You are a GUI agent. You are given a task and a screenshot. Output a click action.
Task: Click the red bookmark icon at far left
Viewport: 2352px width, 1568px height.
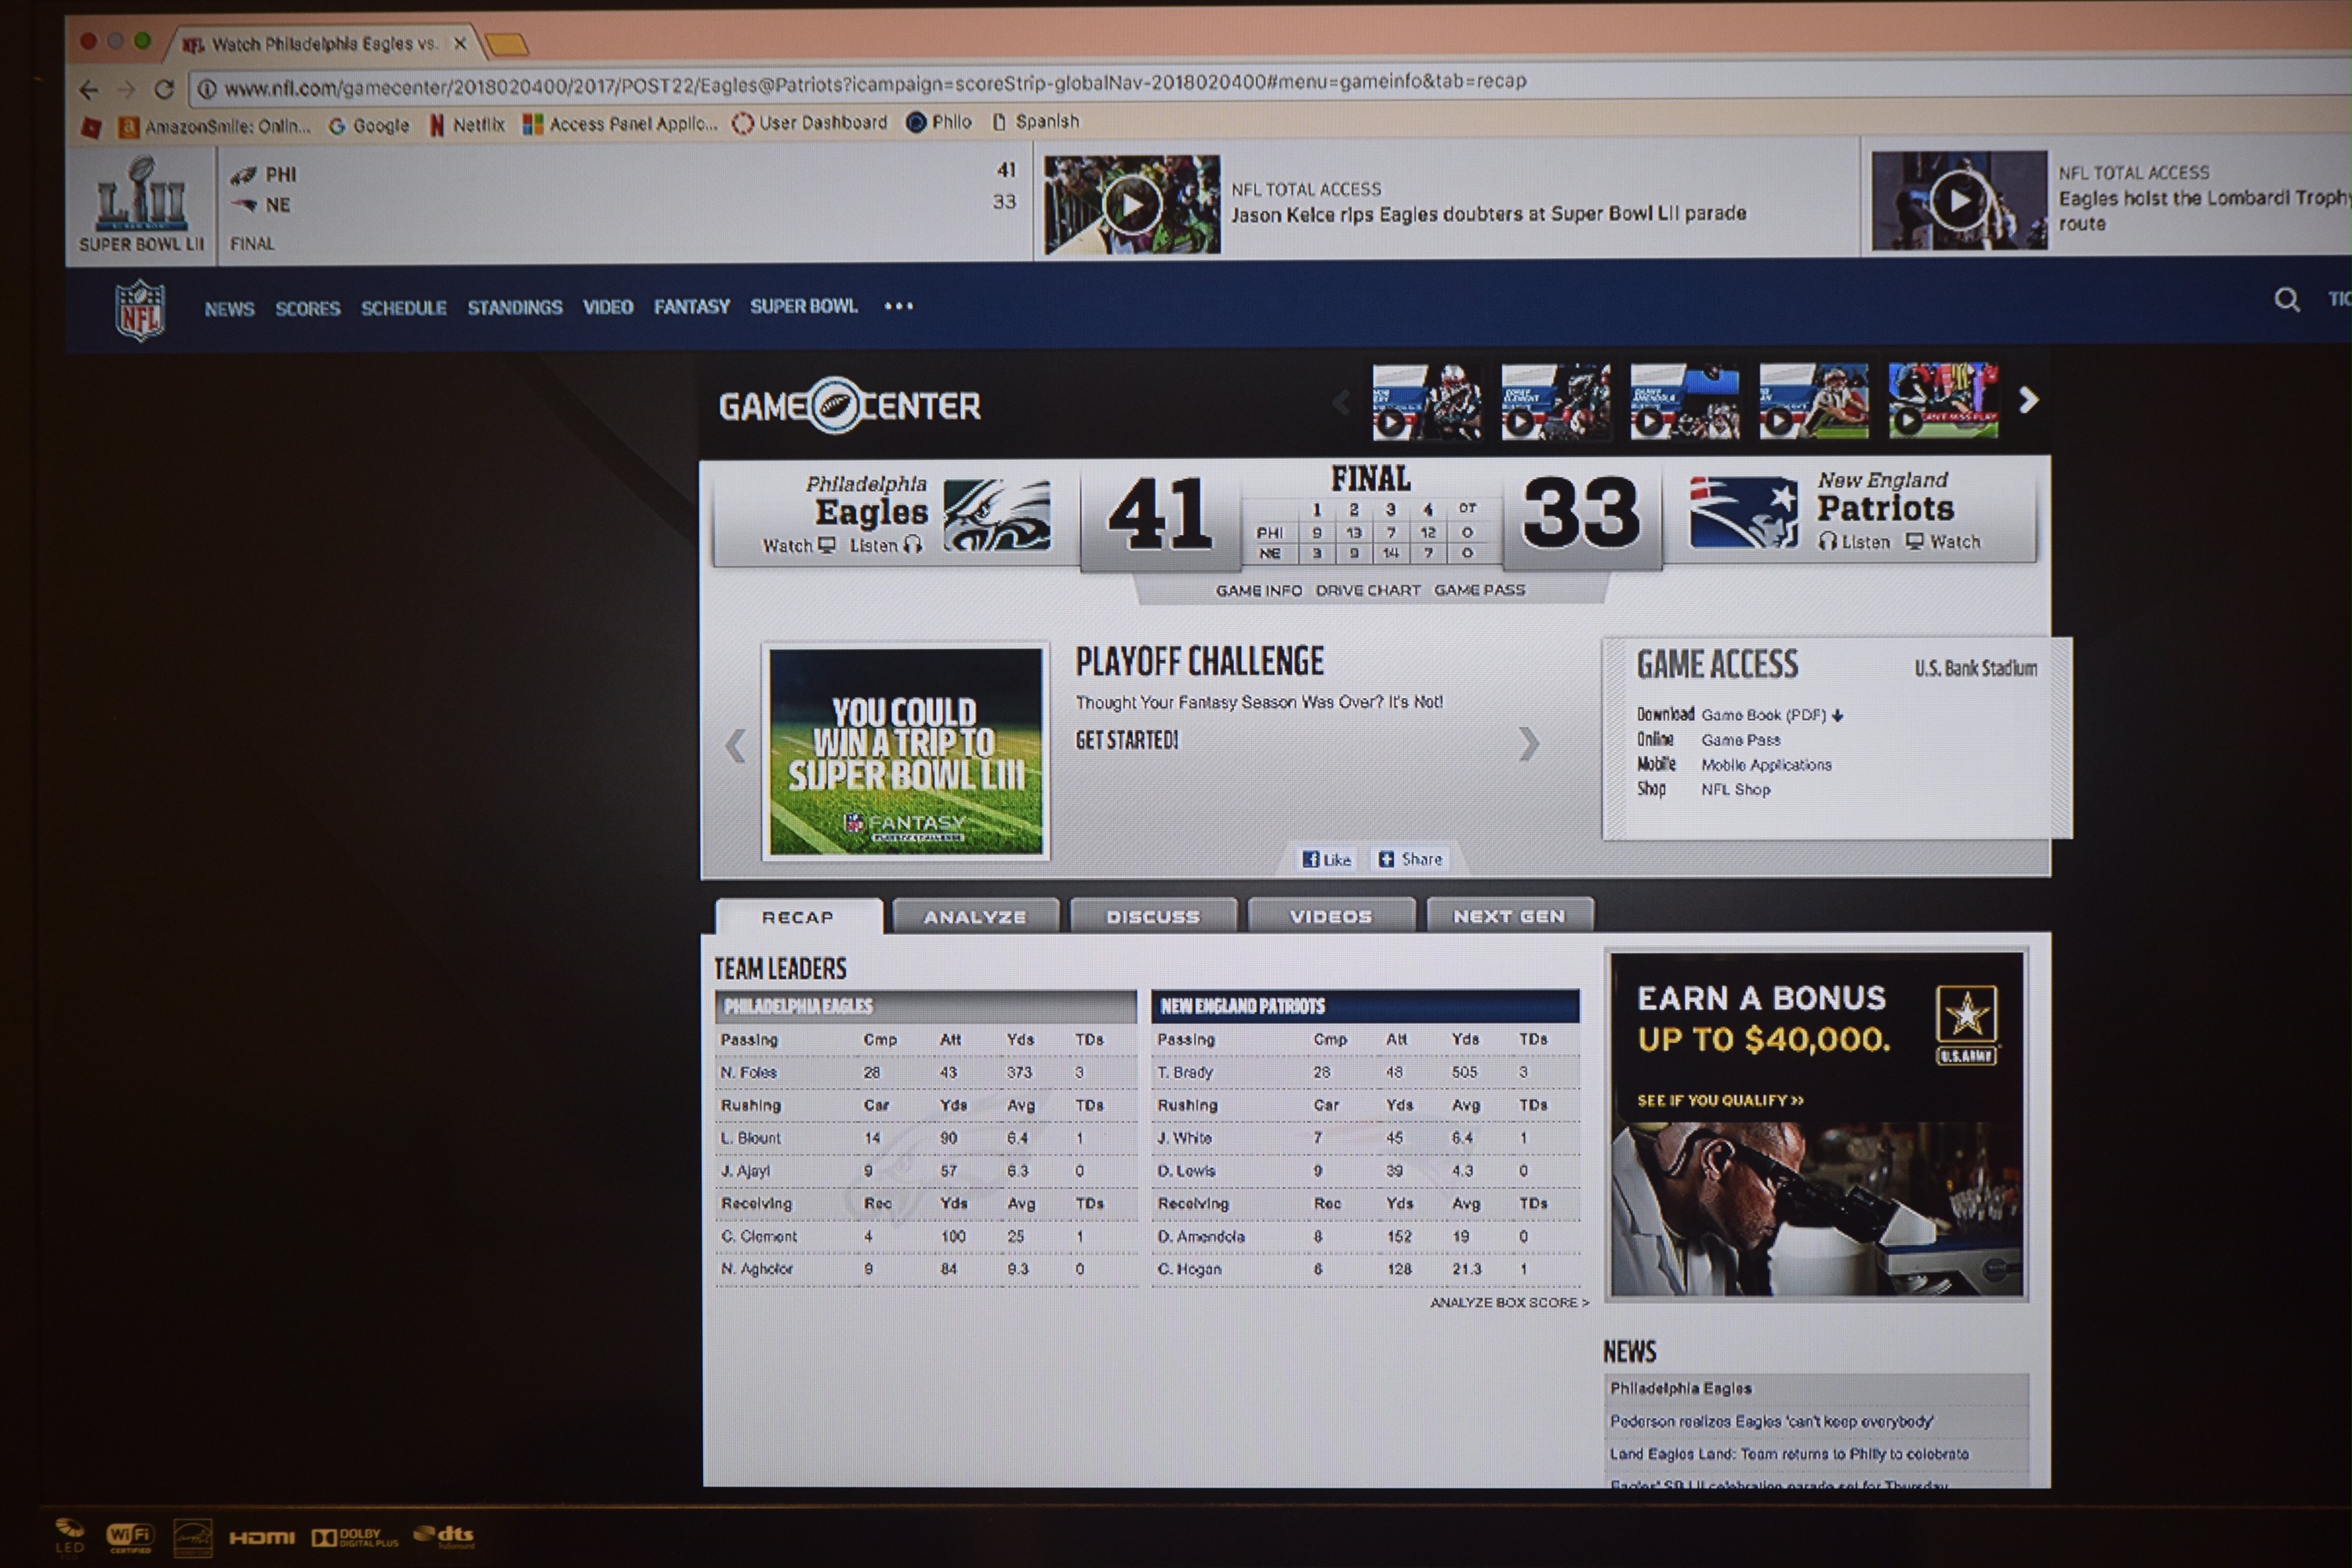[91, 128]
